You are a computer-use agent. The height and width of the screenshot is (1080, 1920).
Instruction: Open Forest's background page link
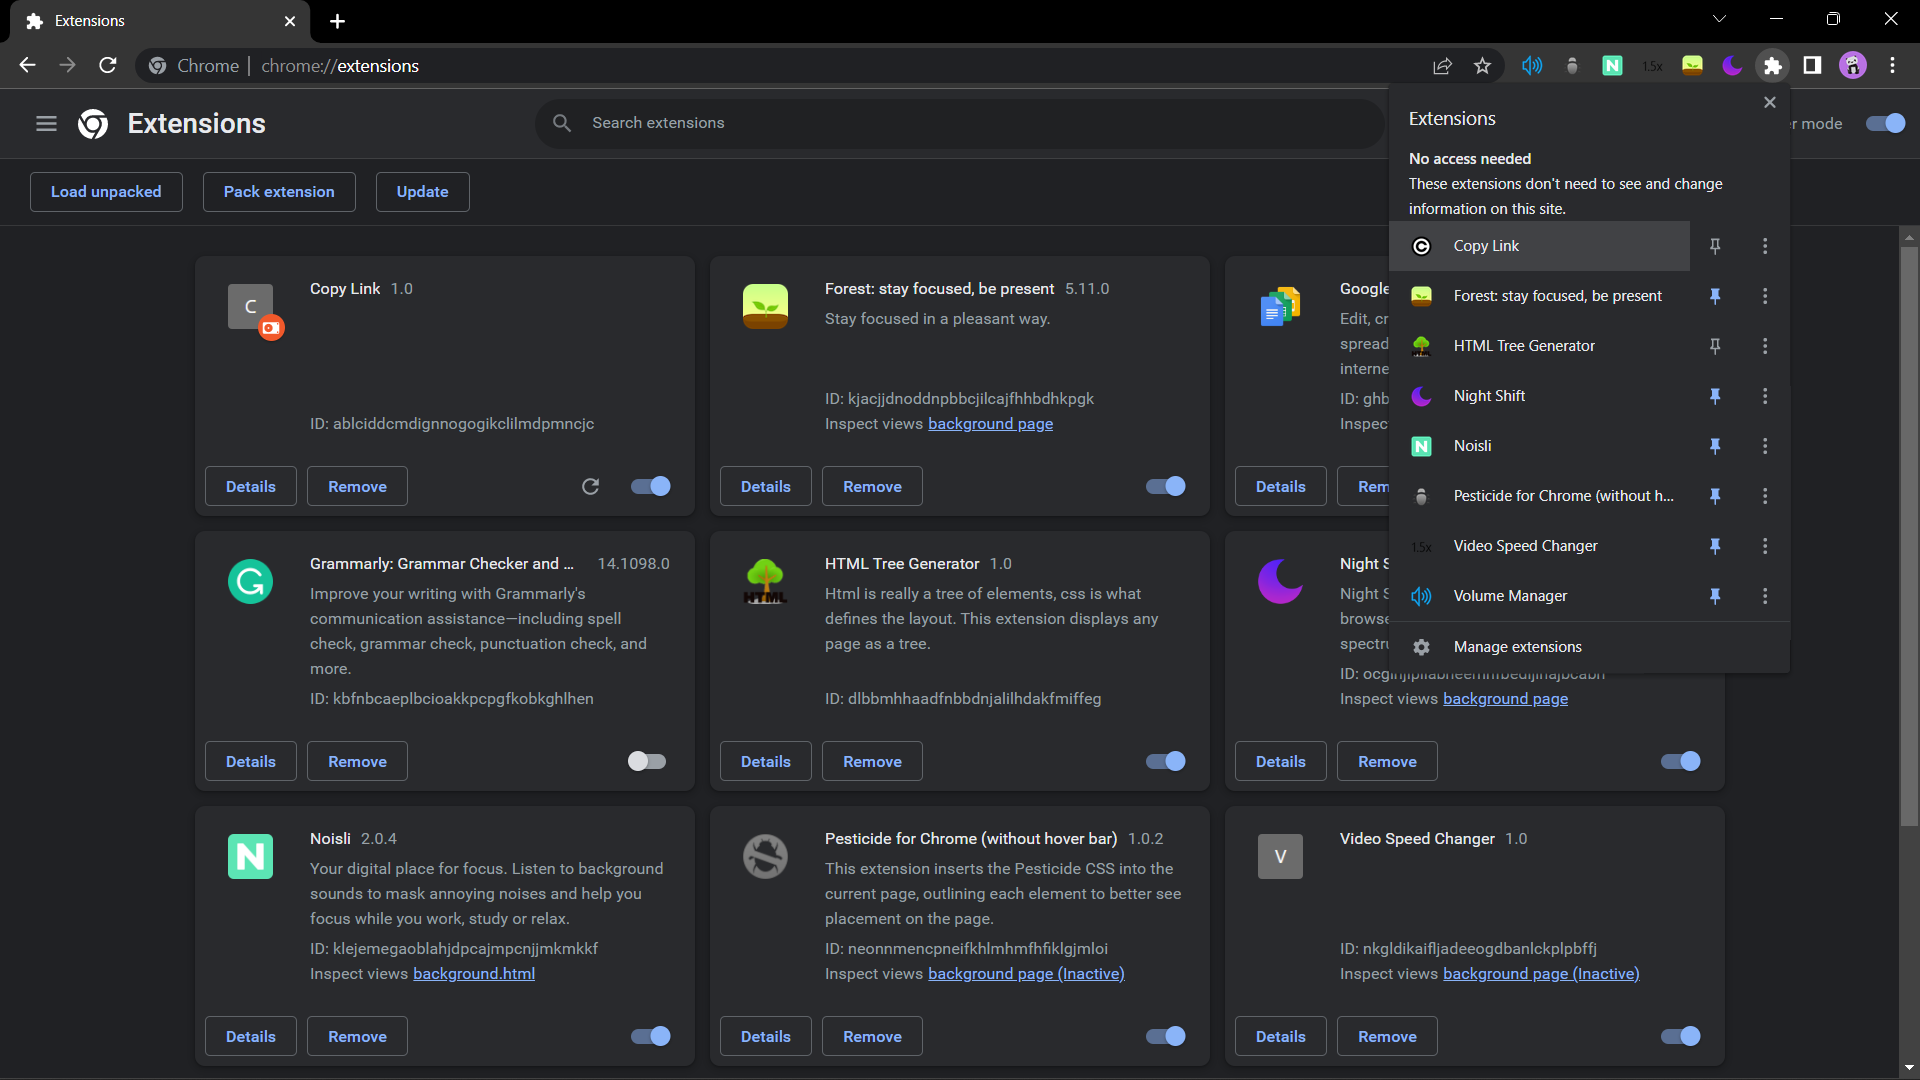990,424
